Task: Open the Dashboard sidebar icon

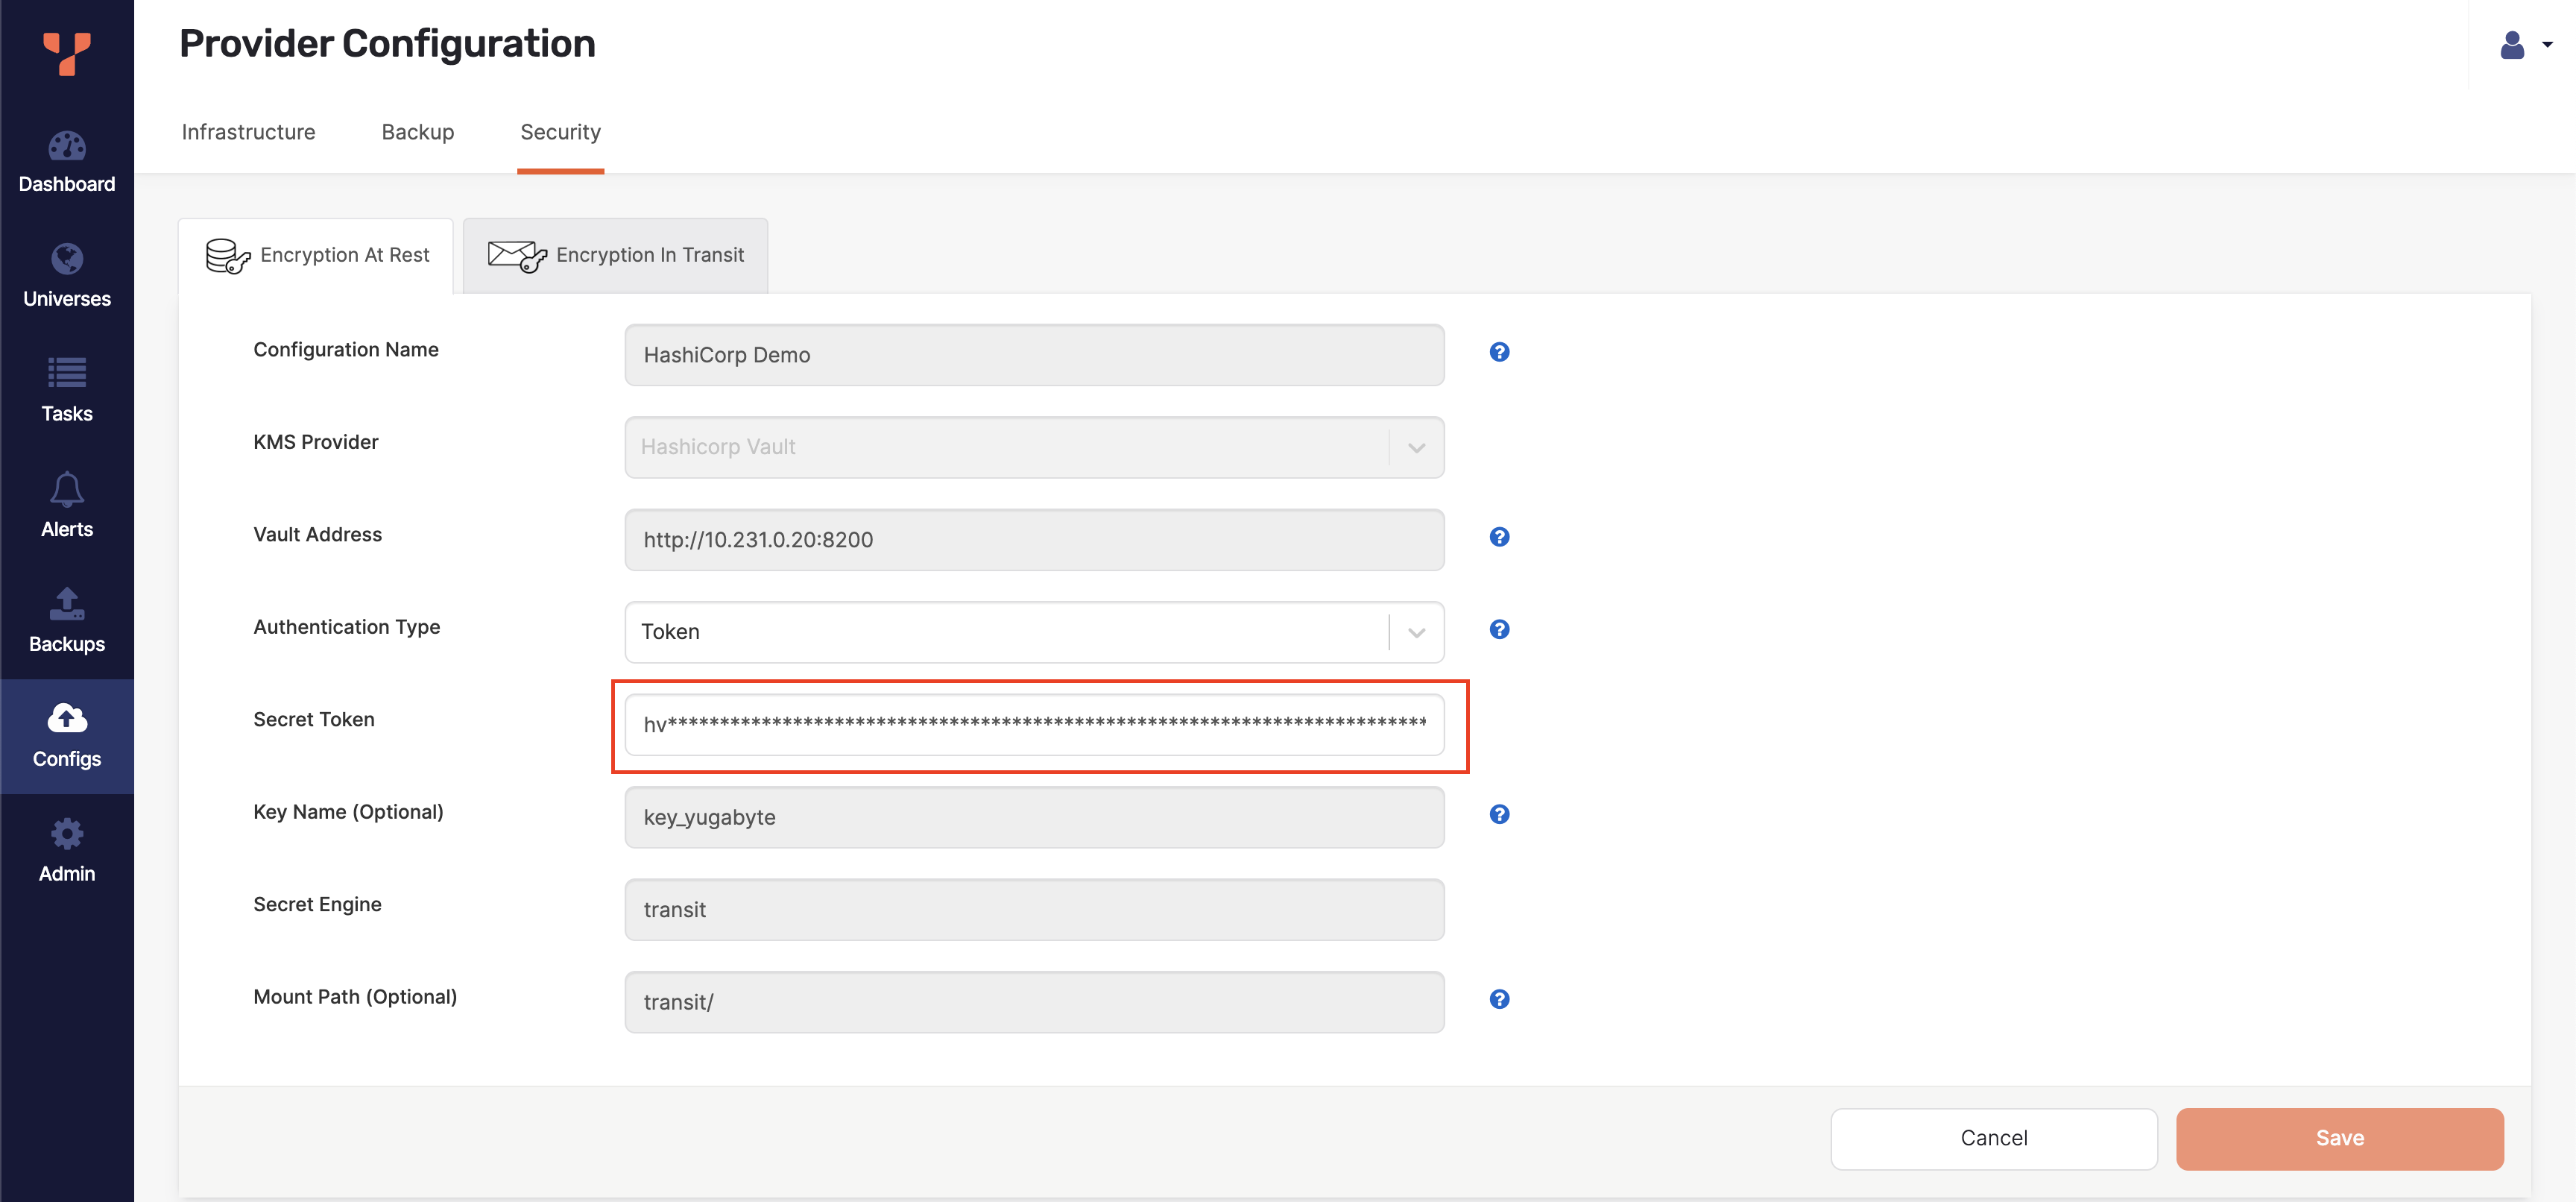Action: (67, 147)
